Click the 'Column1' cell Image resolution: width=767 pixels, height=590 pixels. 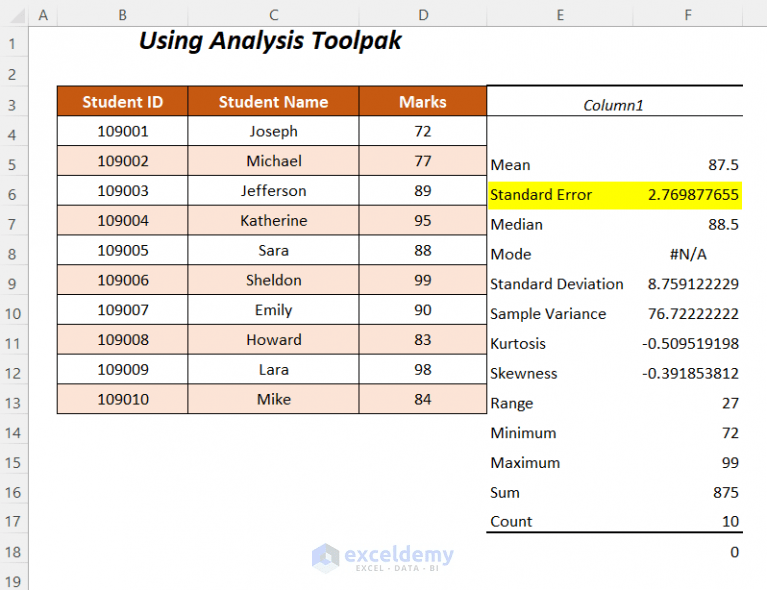(x=614, y=102)
